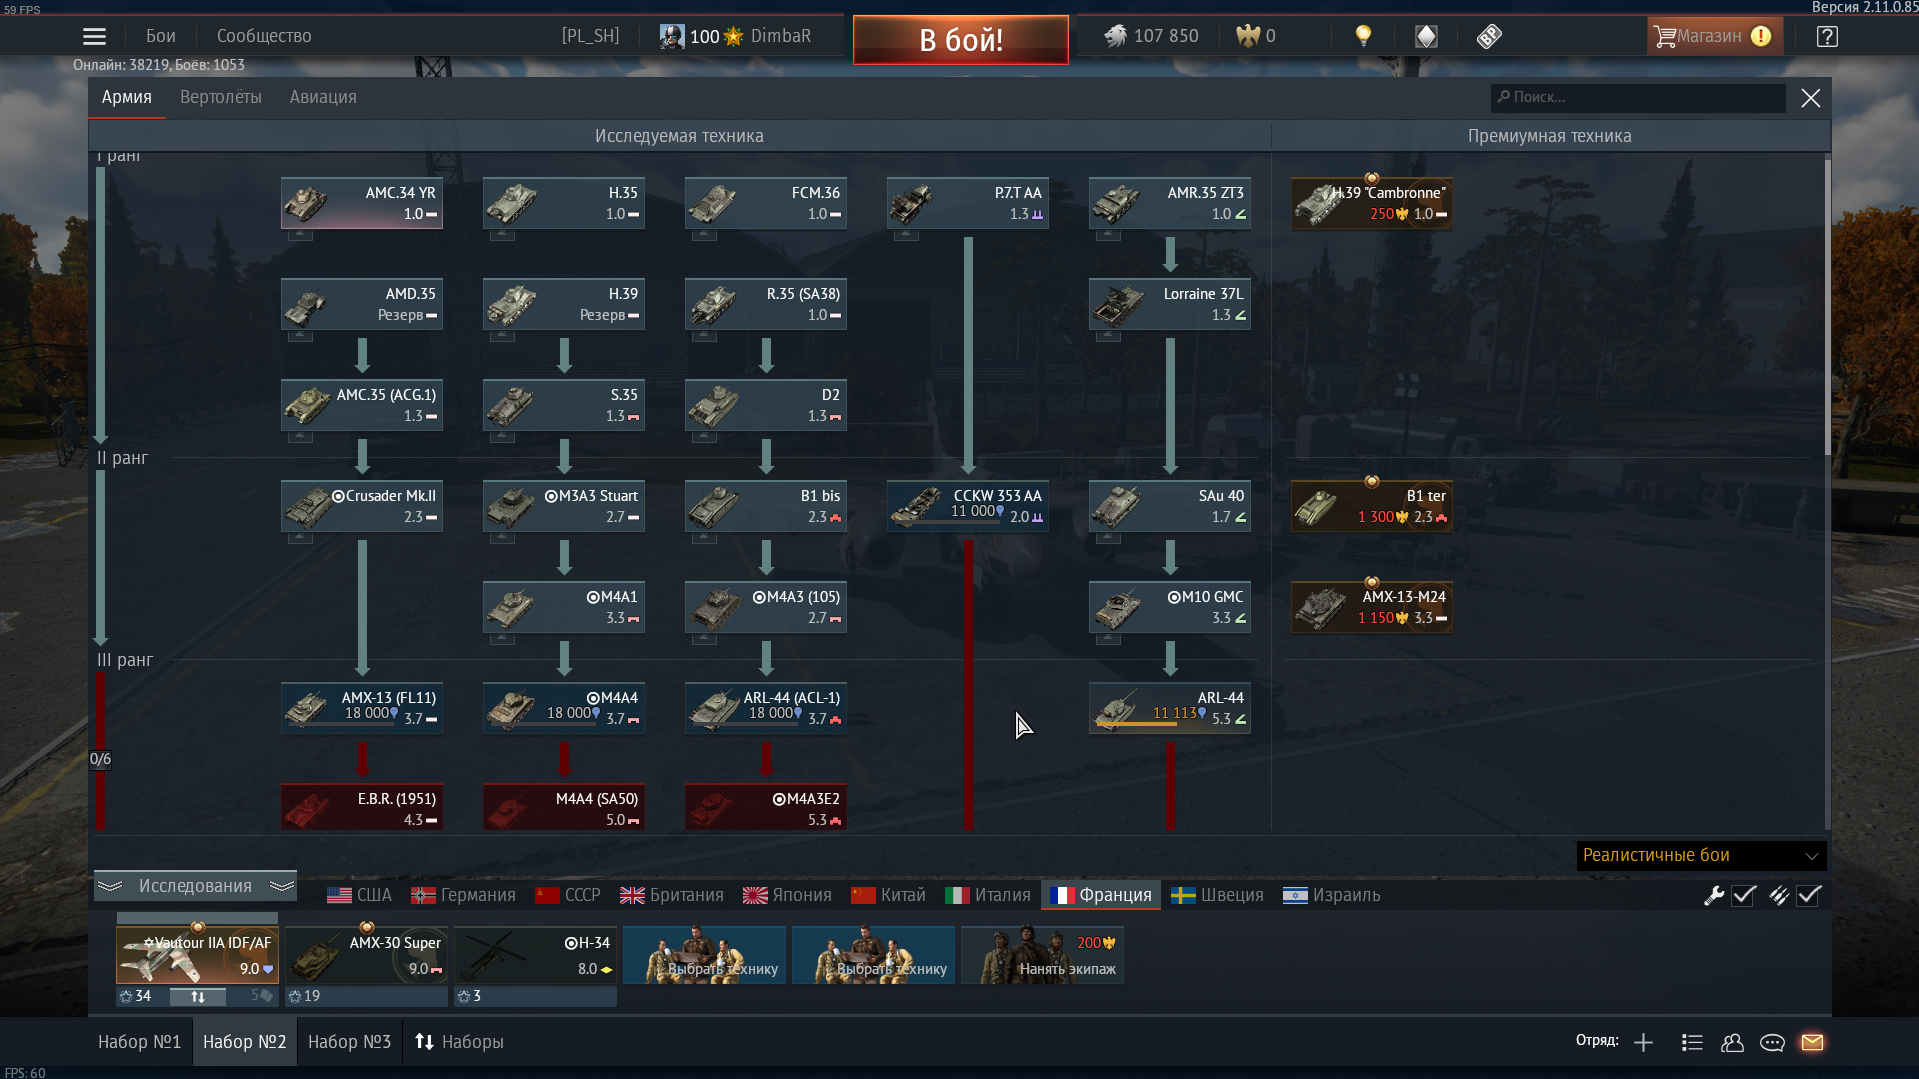Select the H-34 helicopter crew slot
The image size is (1919, 1079).
pos(535,955)
